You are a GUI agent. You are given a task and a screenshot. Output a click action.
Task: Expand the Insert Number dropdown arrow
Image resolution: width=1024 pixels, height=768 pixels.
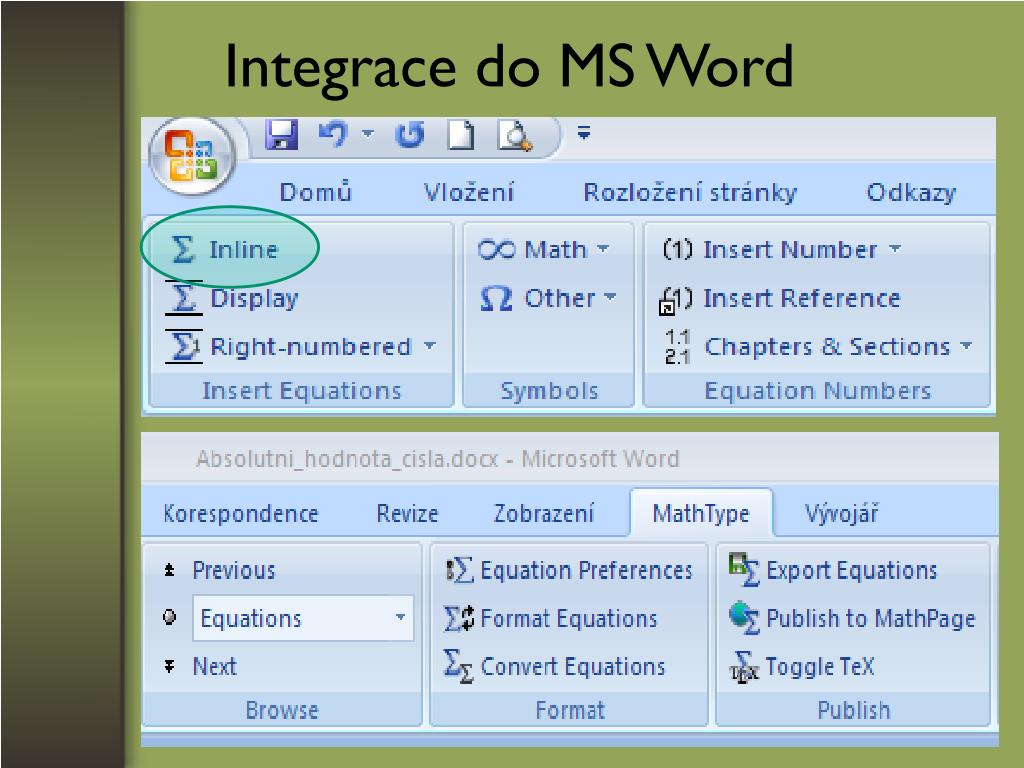coord(895,248)
